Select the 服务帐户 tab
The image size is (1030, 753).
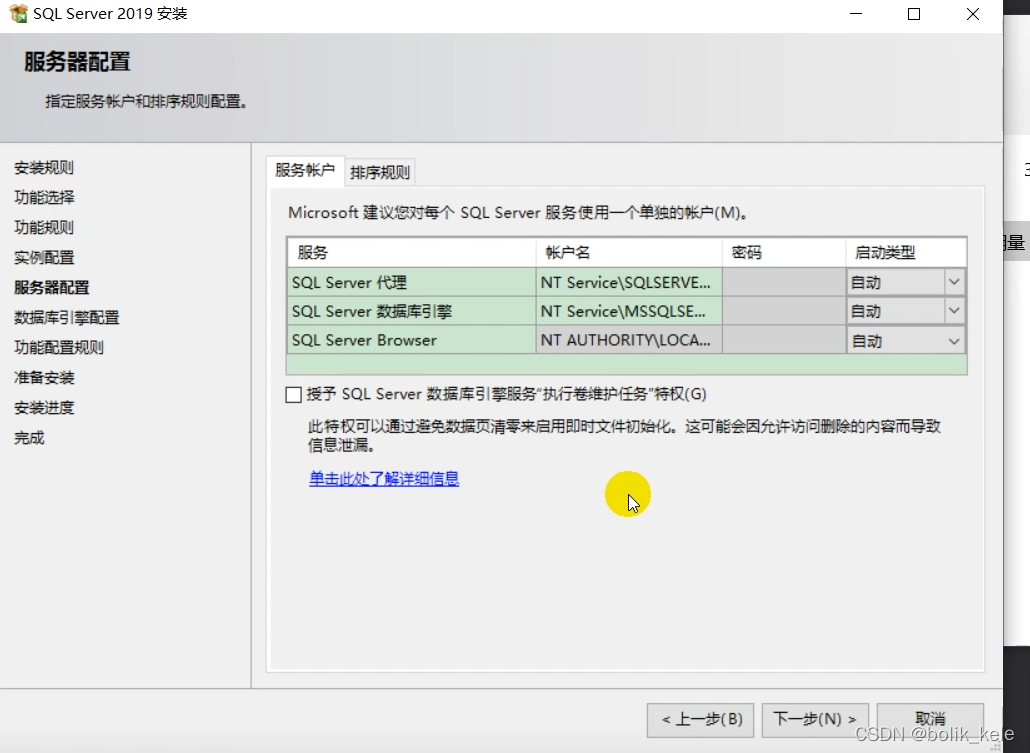pyautogui.click(x=305, y=170)
